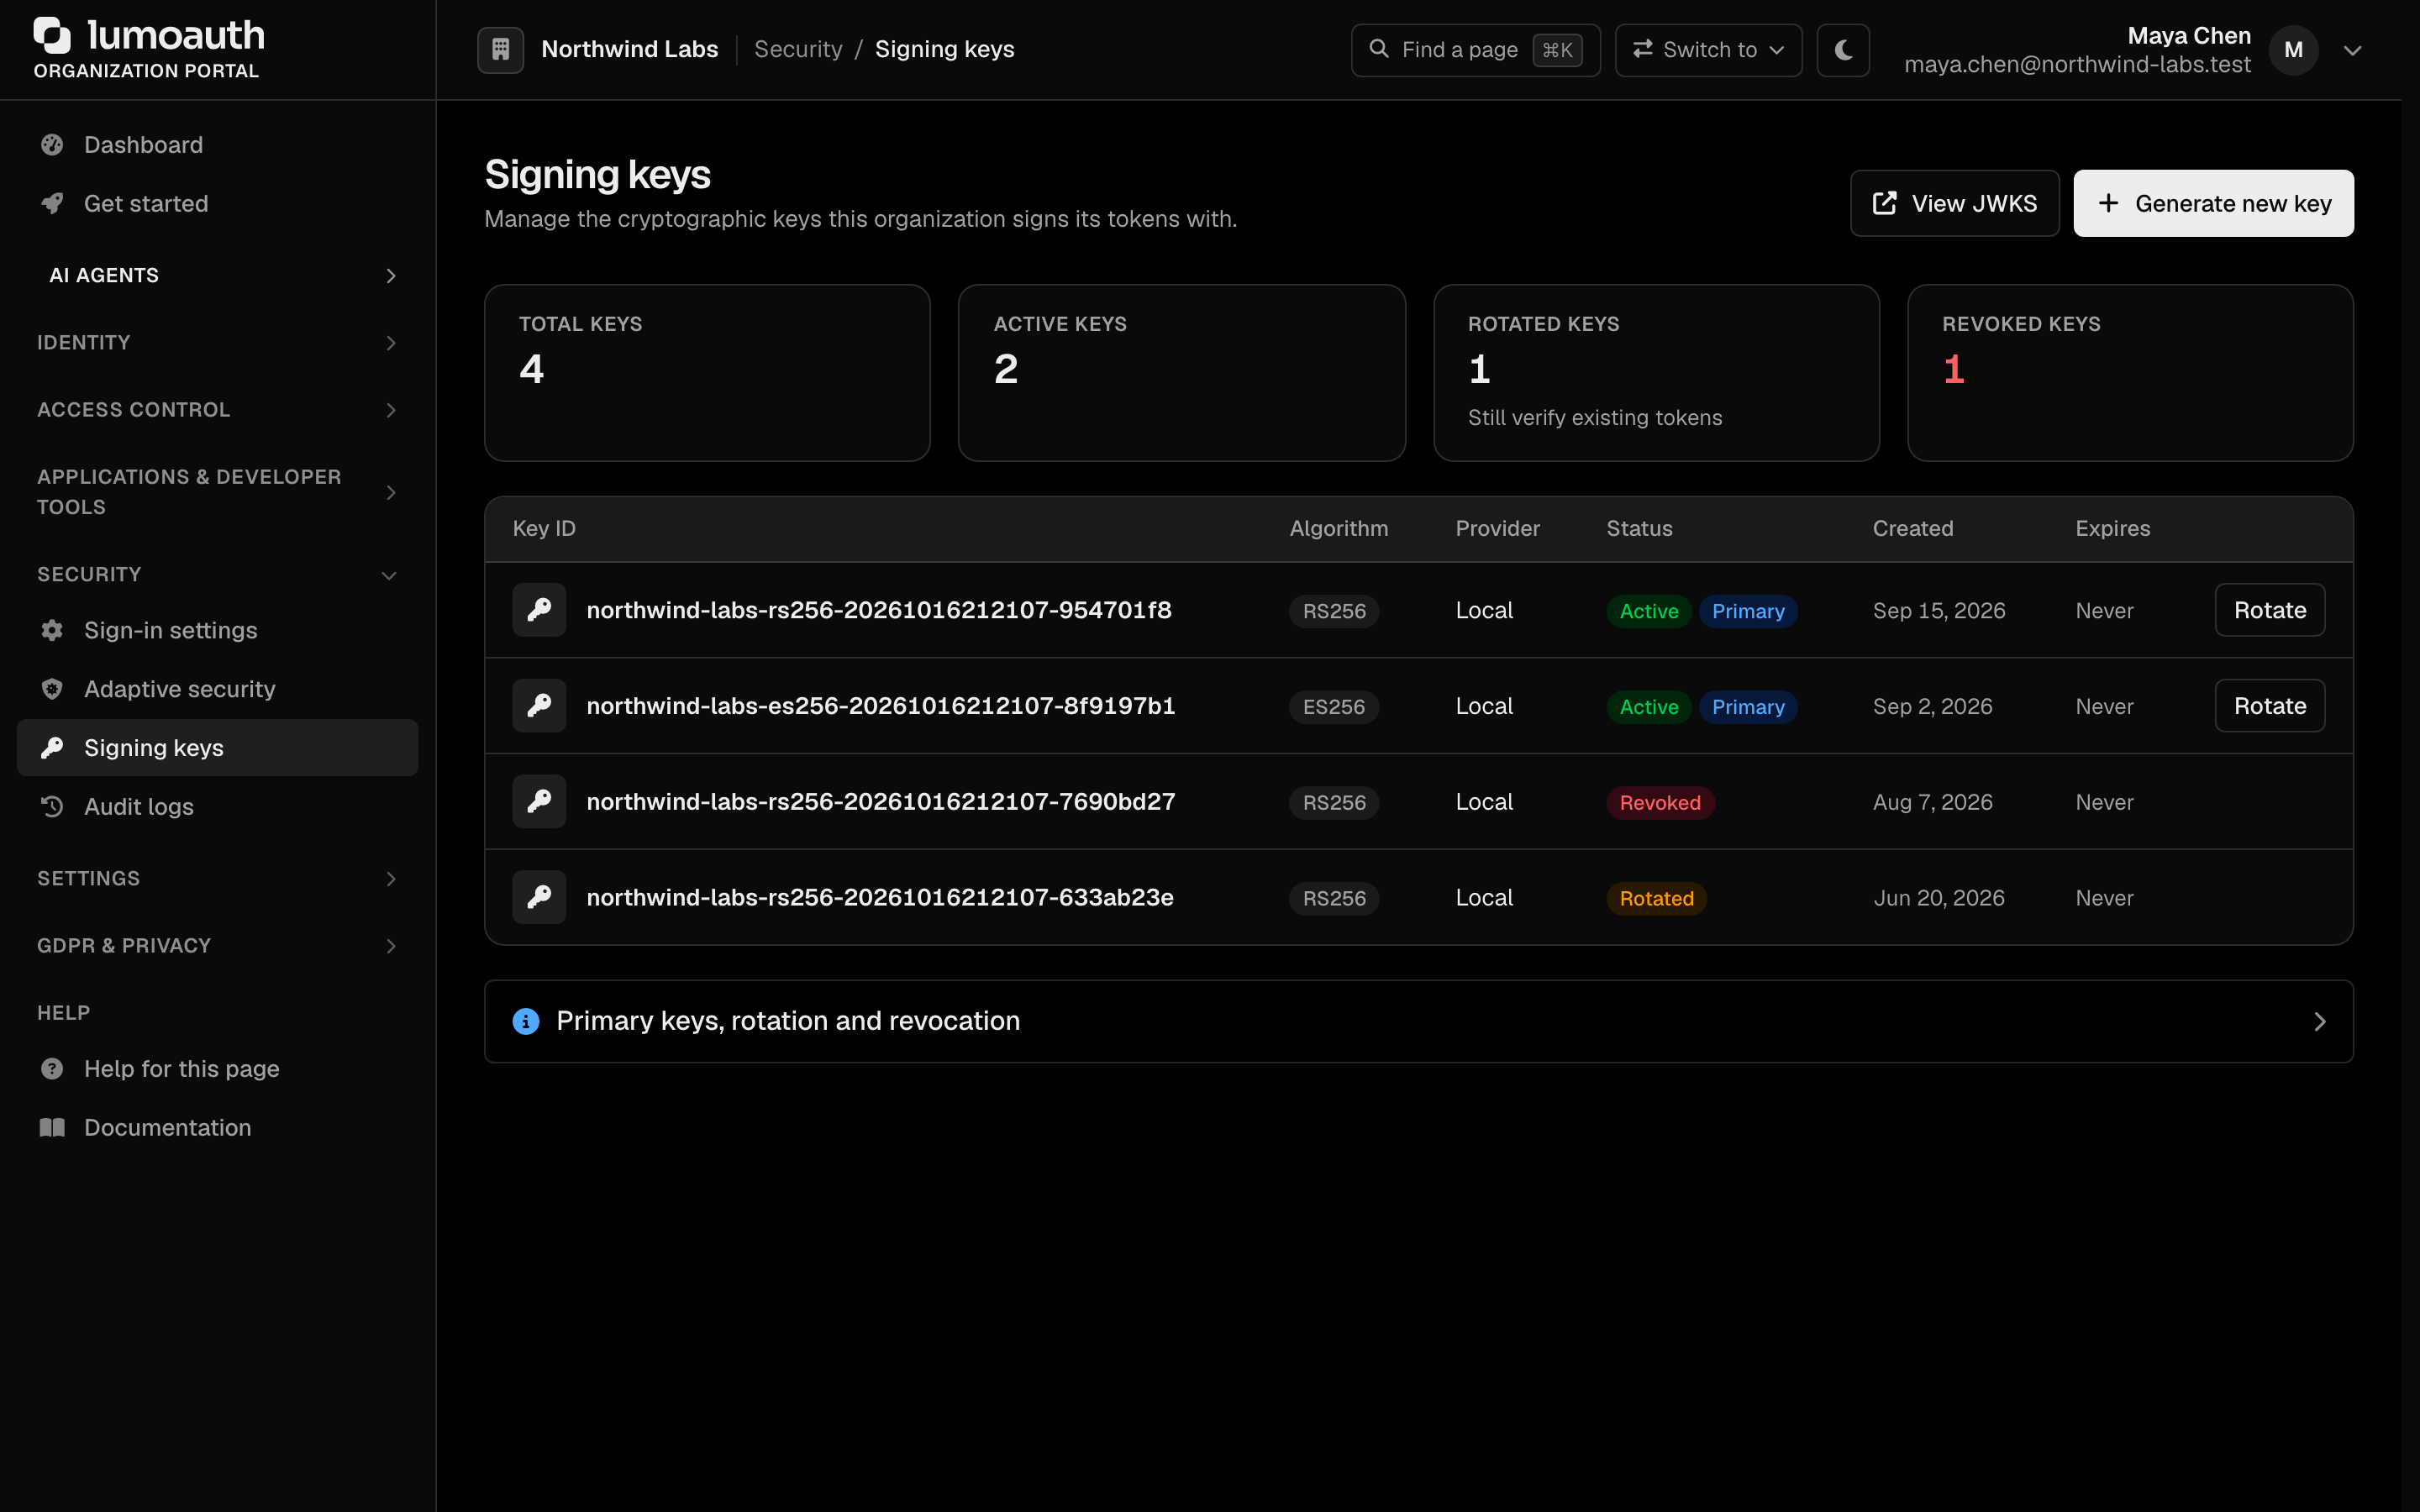Click key icon for key ending 8f9197b1
Image resolution: width=2420 pixels, height=1512 pixels.
pos(539,706)
